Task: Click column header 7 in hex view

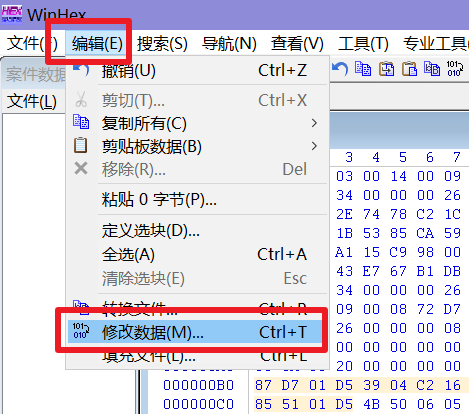Action: pyautogui.click(x=457, y=157)
